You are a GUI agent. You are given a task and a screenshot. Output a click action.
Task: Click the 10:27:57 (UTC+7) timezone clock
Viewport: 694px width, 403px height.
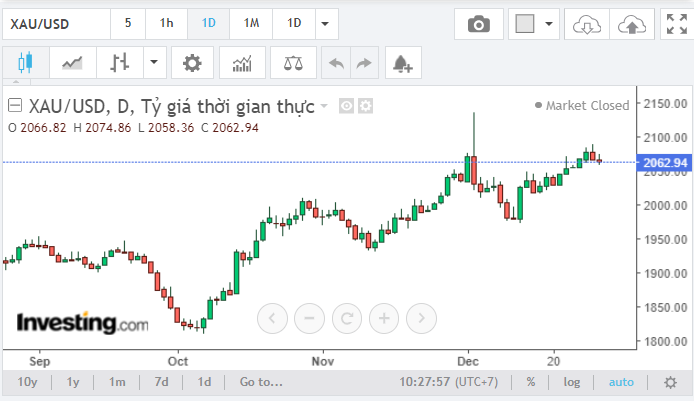(x=449, y=382)
